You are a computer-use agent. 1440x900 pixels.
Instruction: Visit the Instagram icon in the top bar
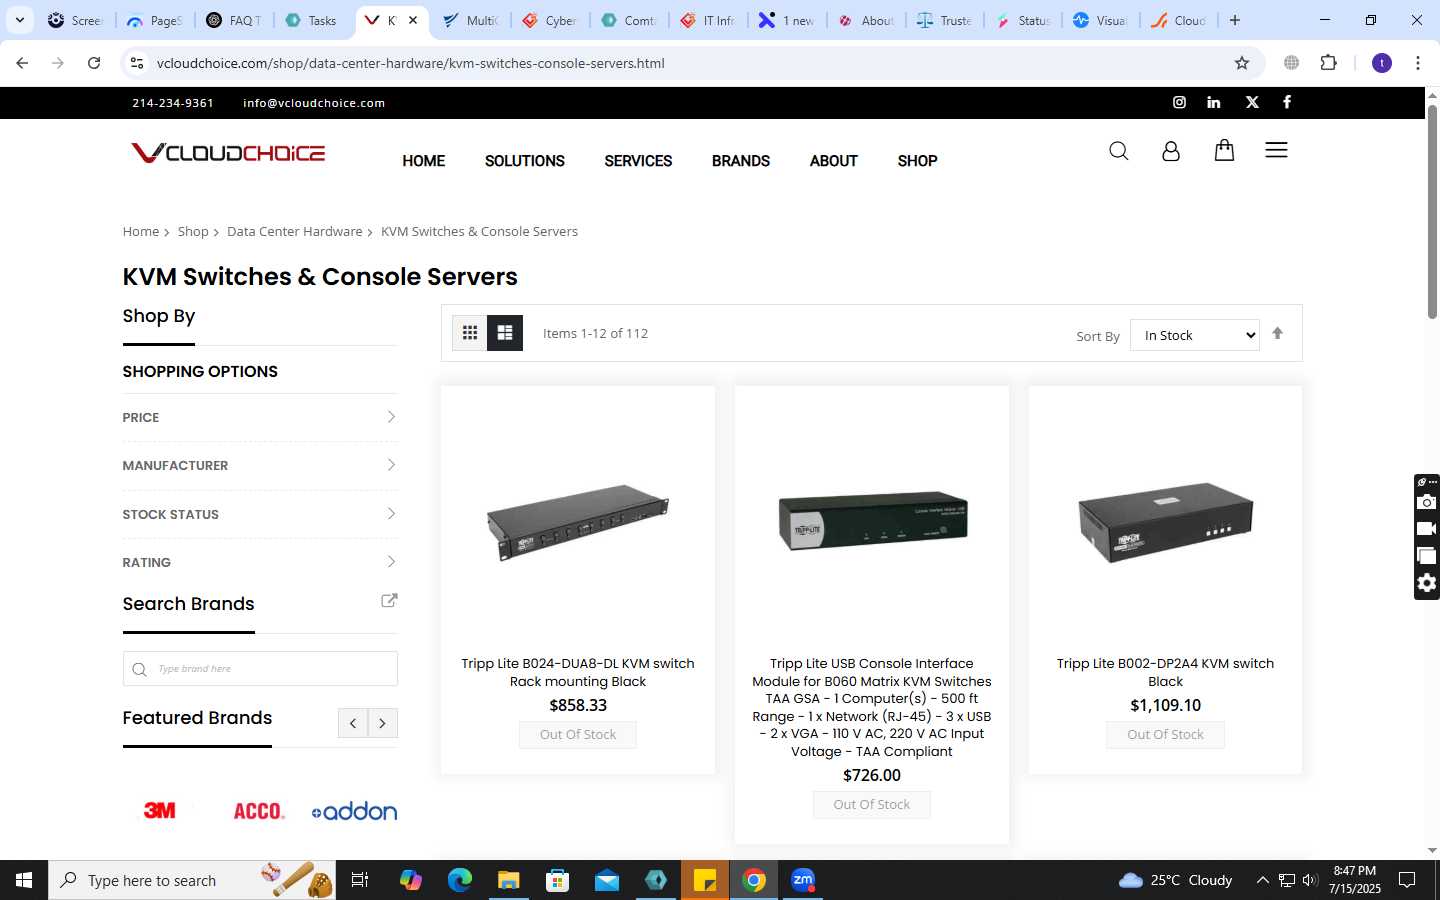pos(1179,102)
